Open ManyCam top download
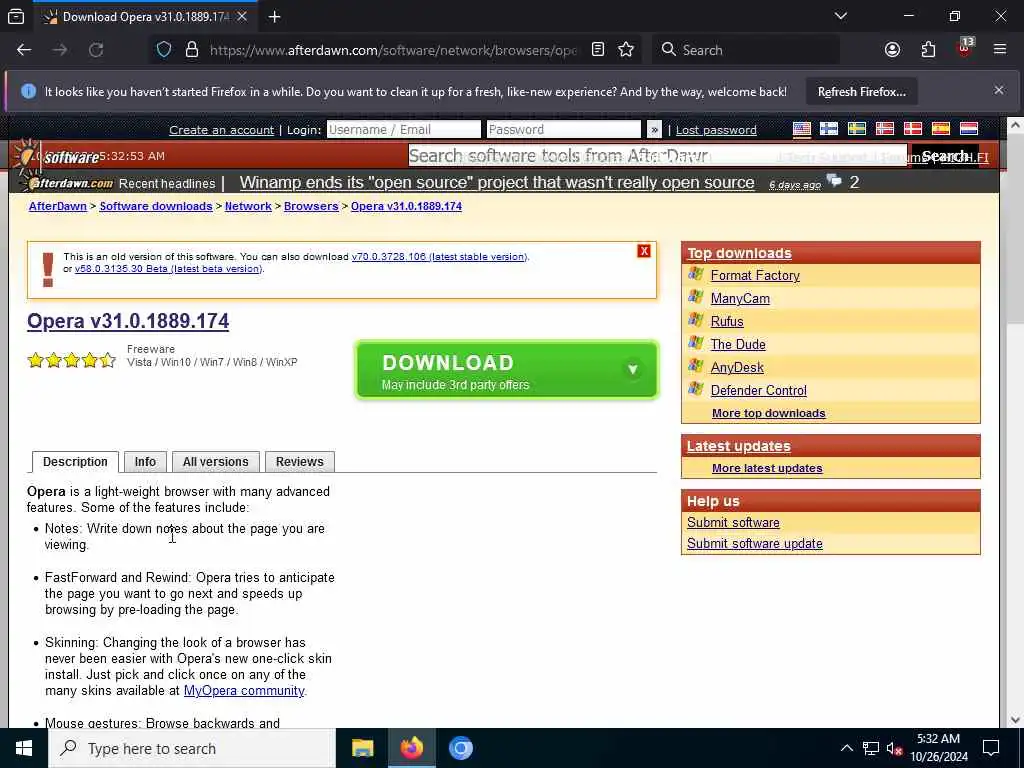Viewport: 1024px width, 768px height. click(740, 298)
